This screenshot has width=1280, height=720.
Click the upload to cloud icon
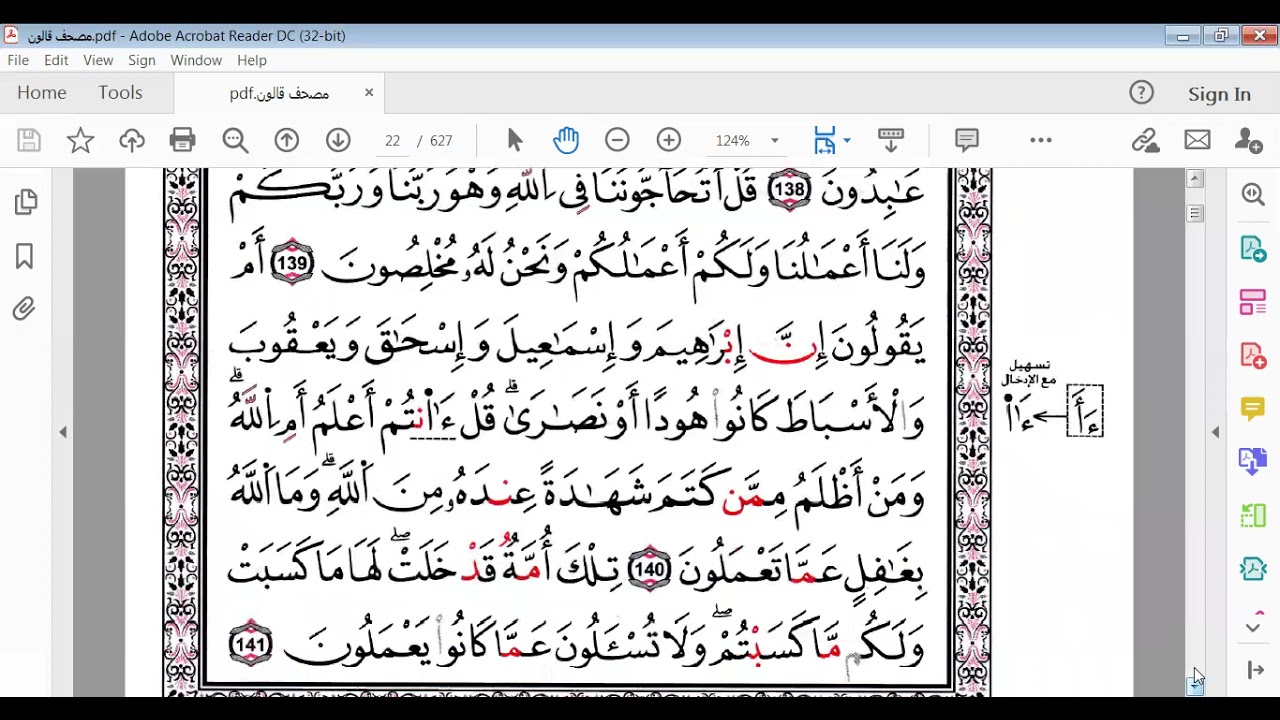pos(132,140)
